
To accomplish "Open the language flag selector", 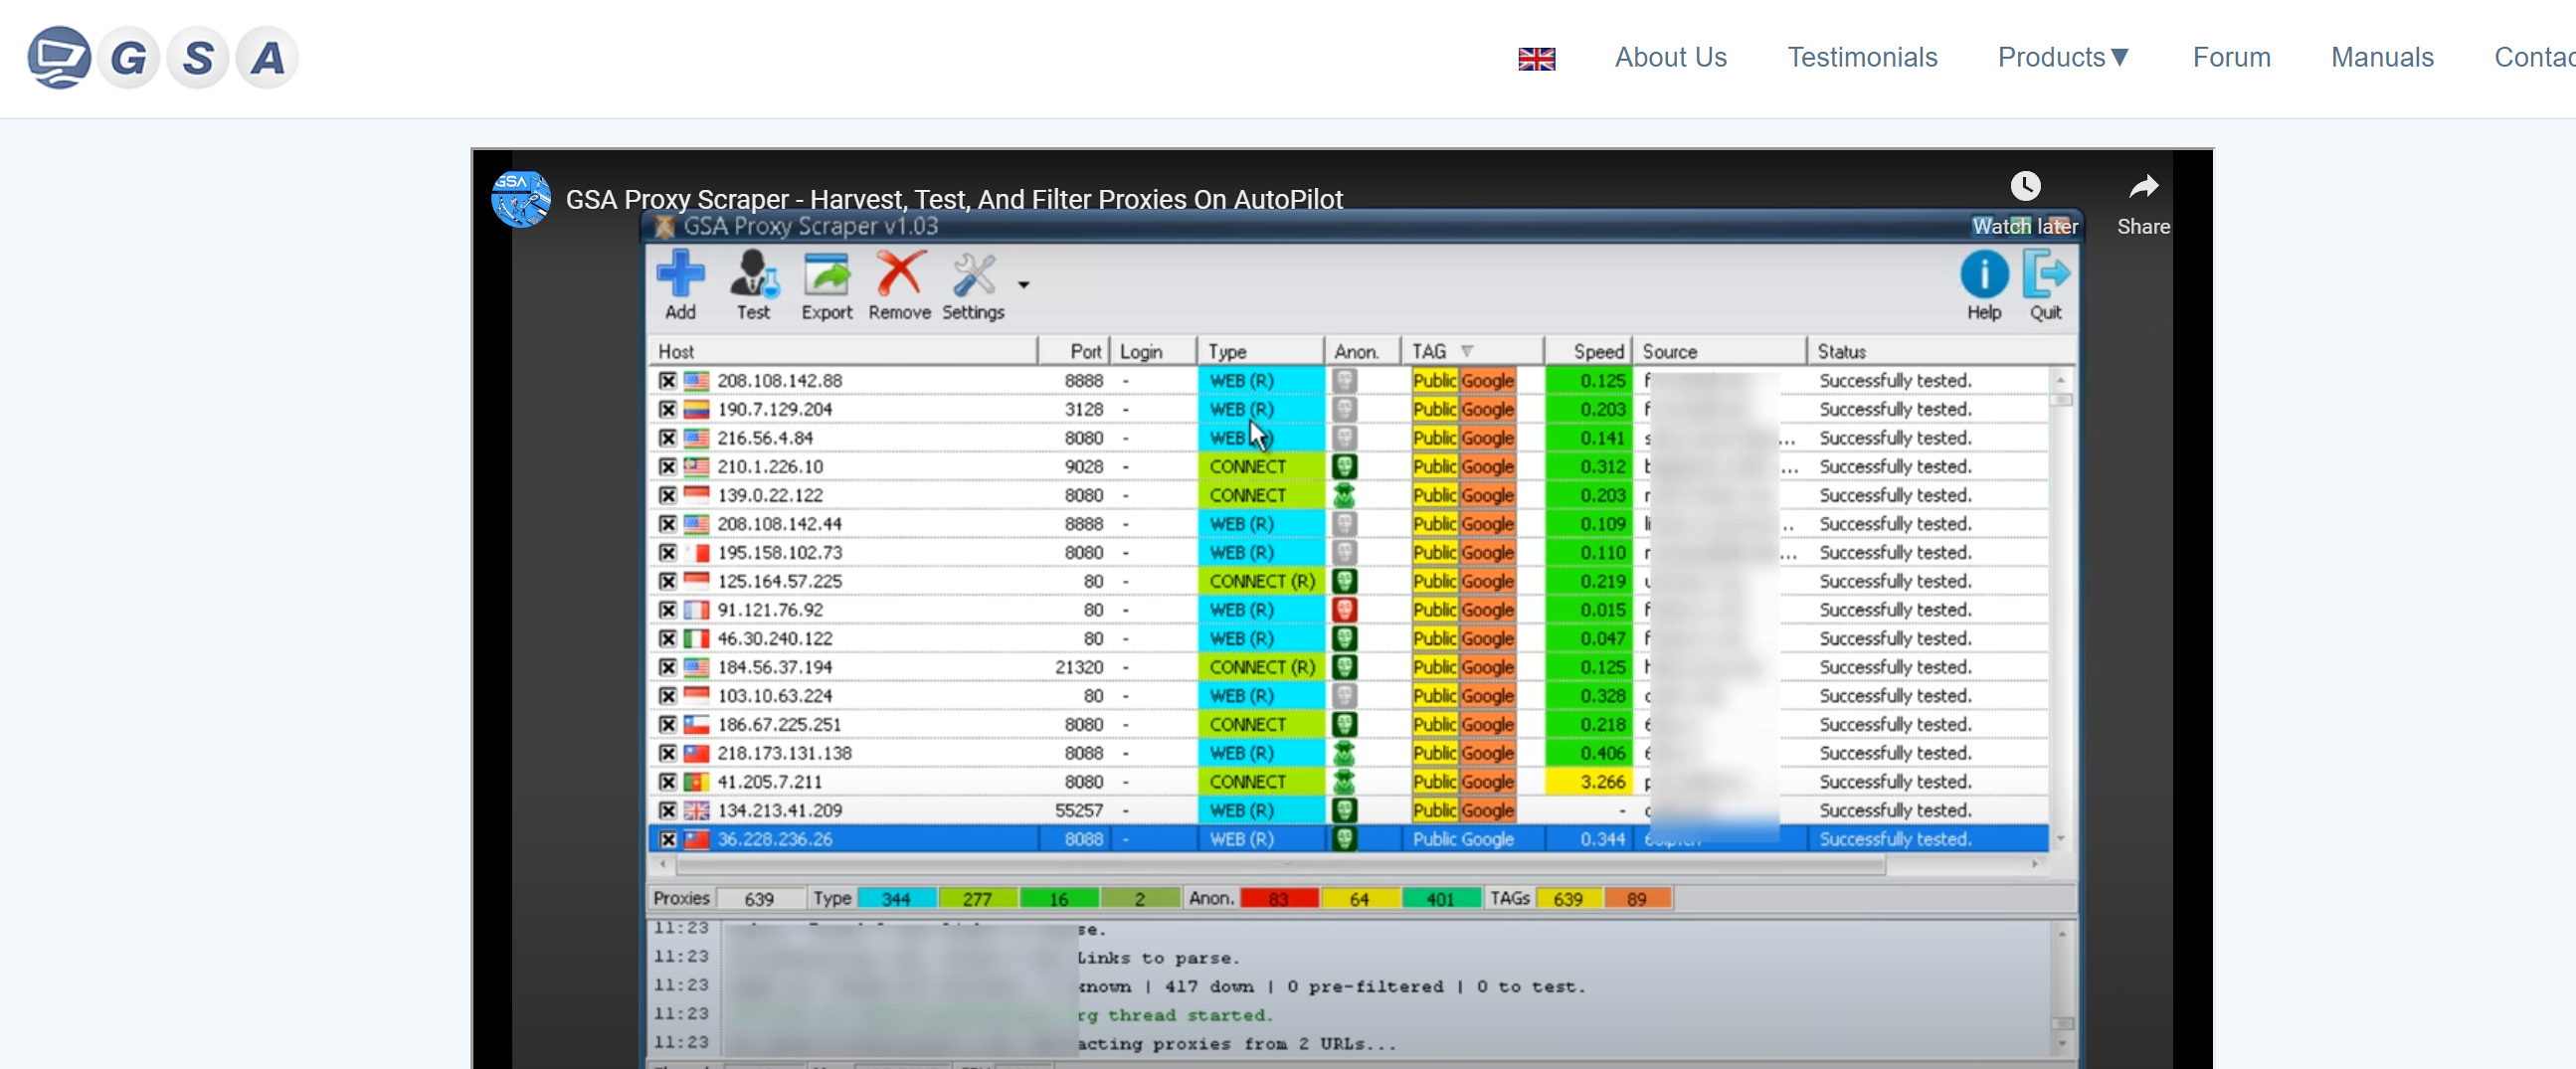I will pos(1536,59).
